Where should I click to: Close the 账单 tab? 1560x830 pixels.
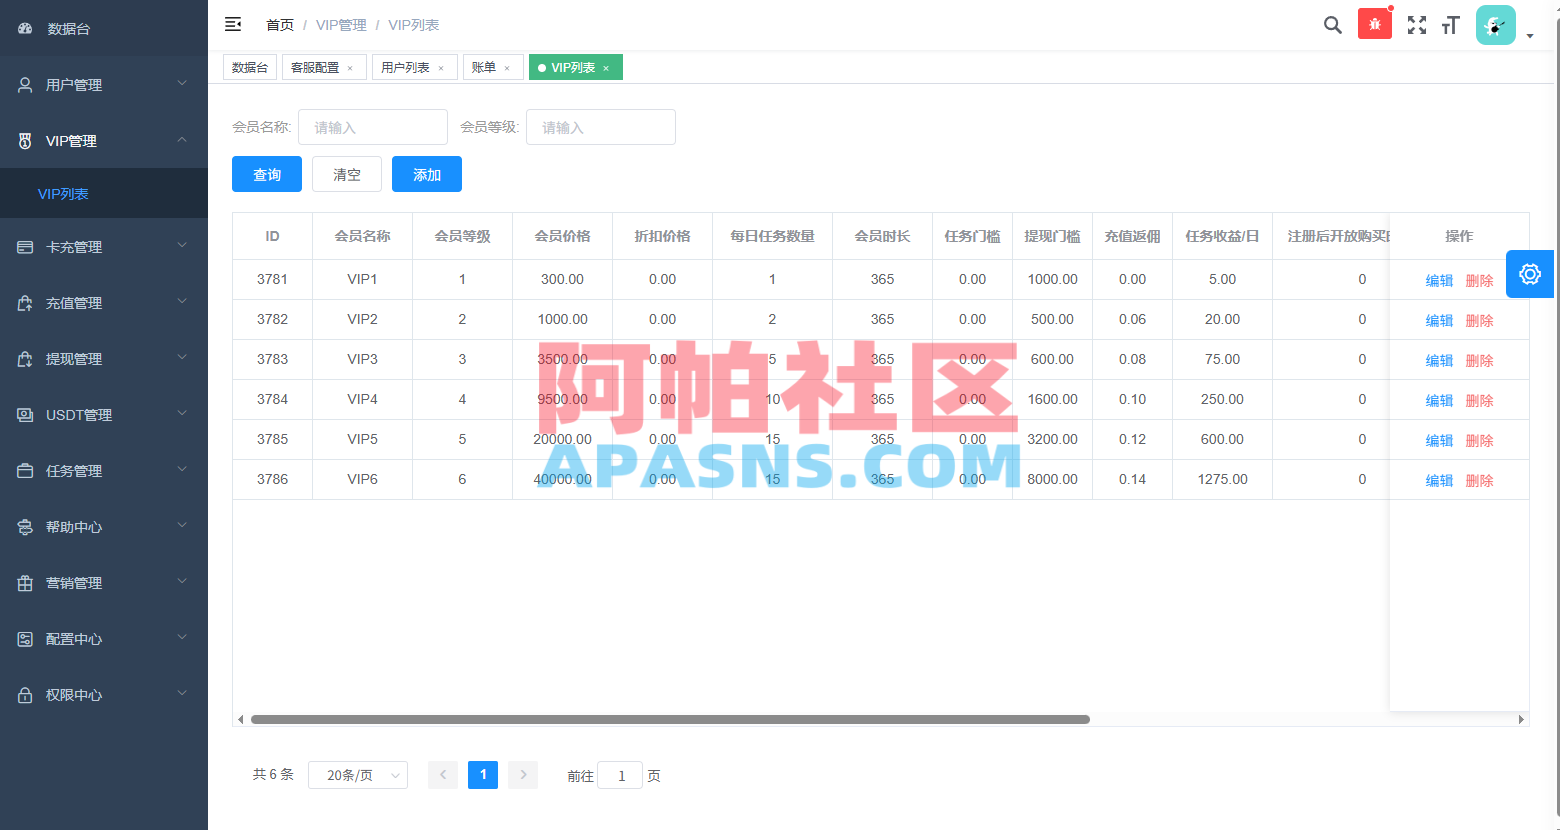point(507,68)
